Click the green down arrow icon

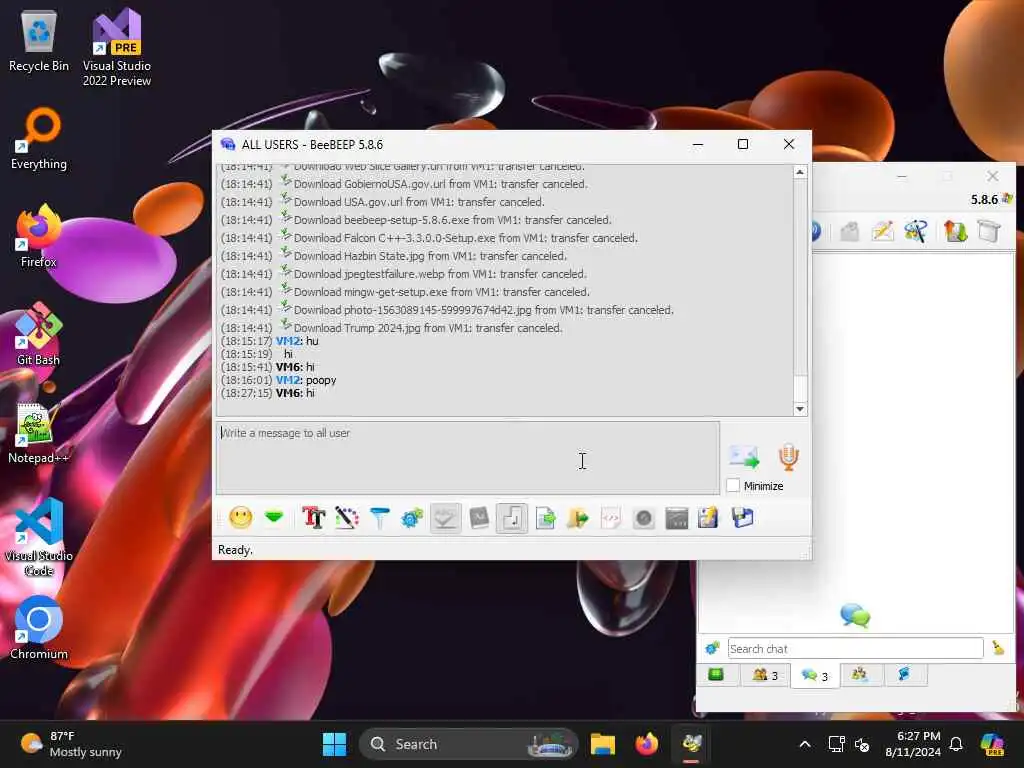point(274,518)
